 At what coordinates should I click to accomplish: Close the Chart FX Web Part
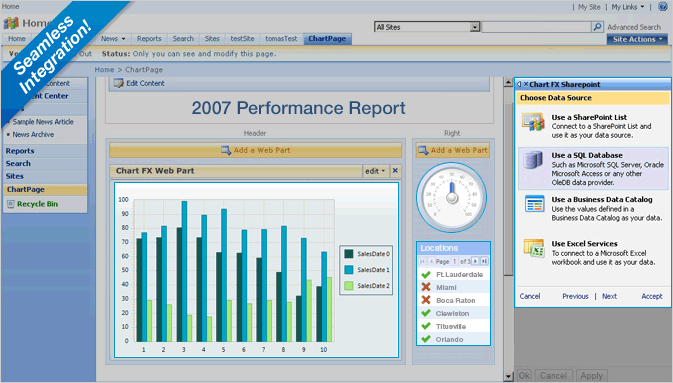point(395,171)
